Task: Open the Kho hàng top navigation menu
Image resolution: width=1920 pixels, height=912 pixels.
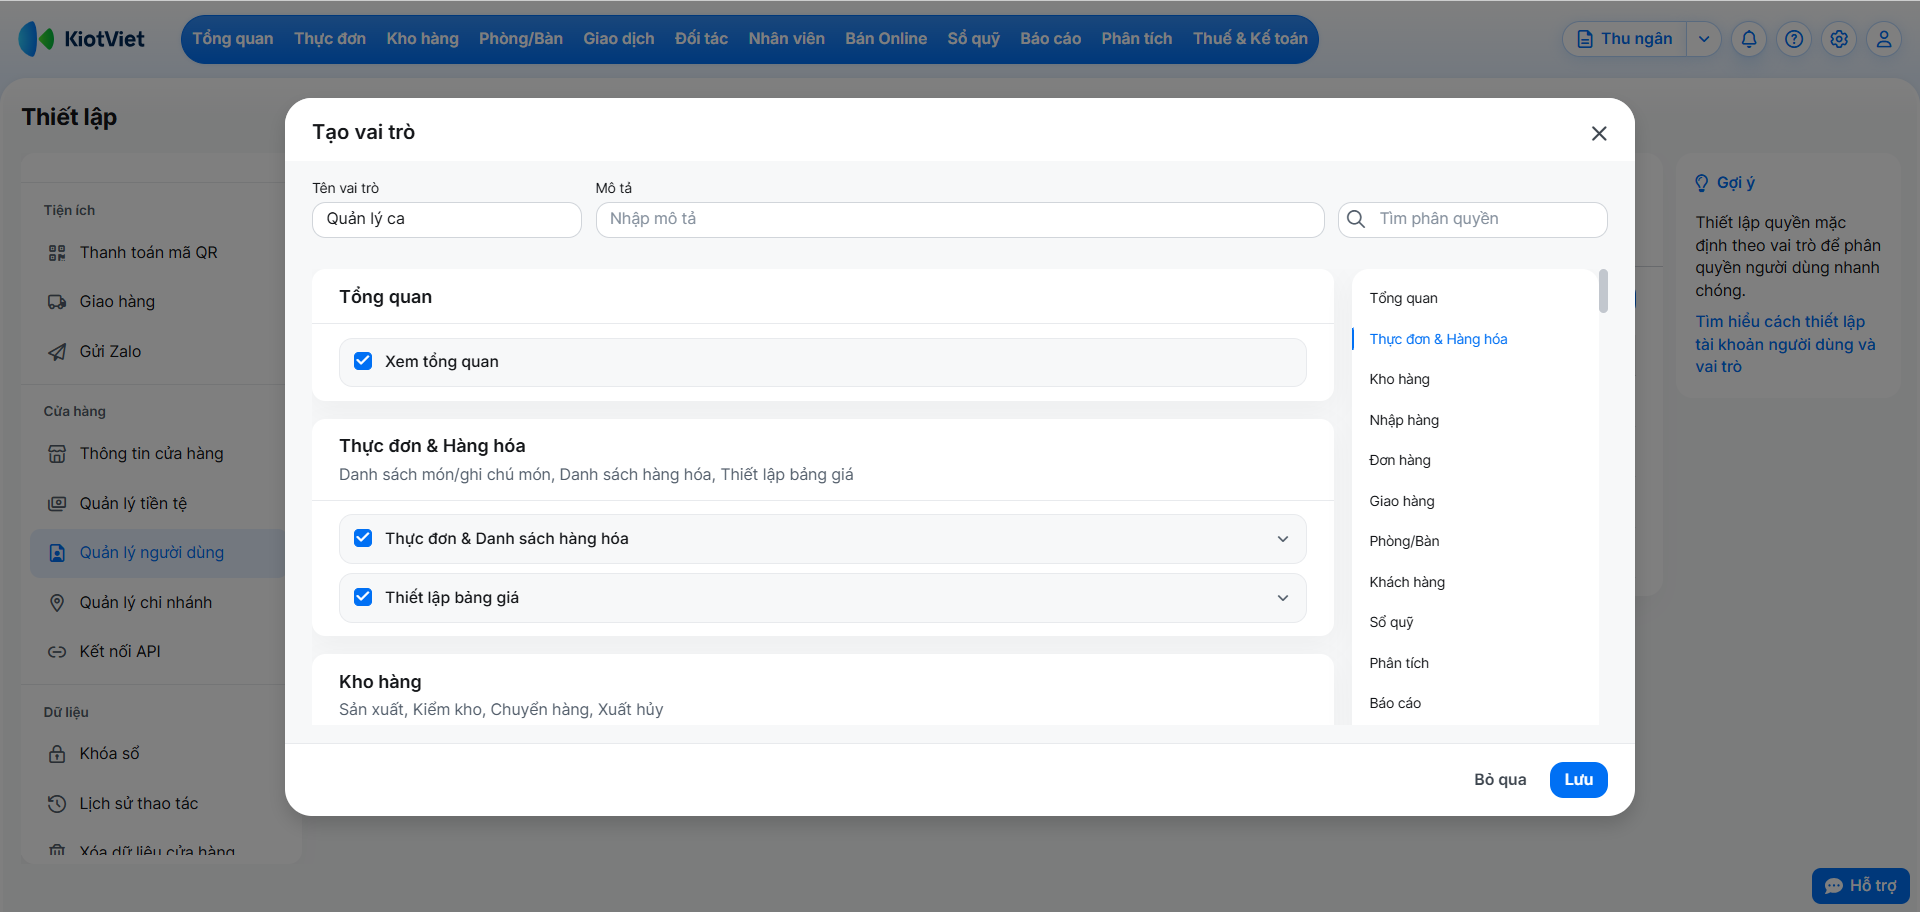Action: (x=423, y=39)
